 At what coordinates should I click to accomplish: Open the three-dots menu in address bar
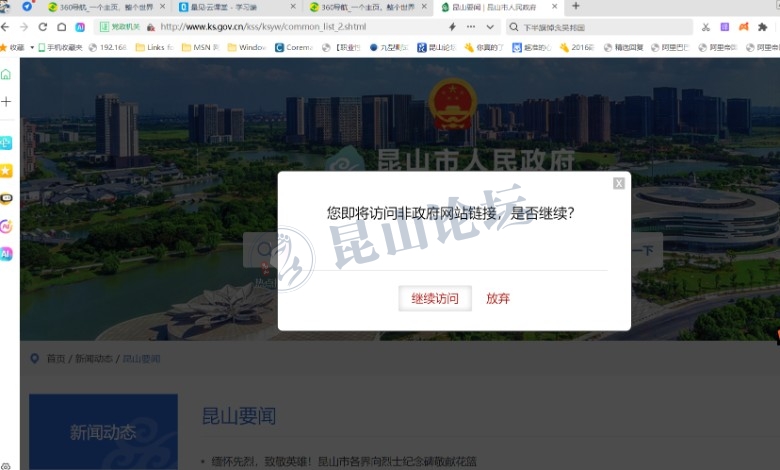(470, 27)
